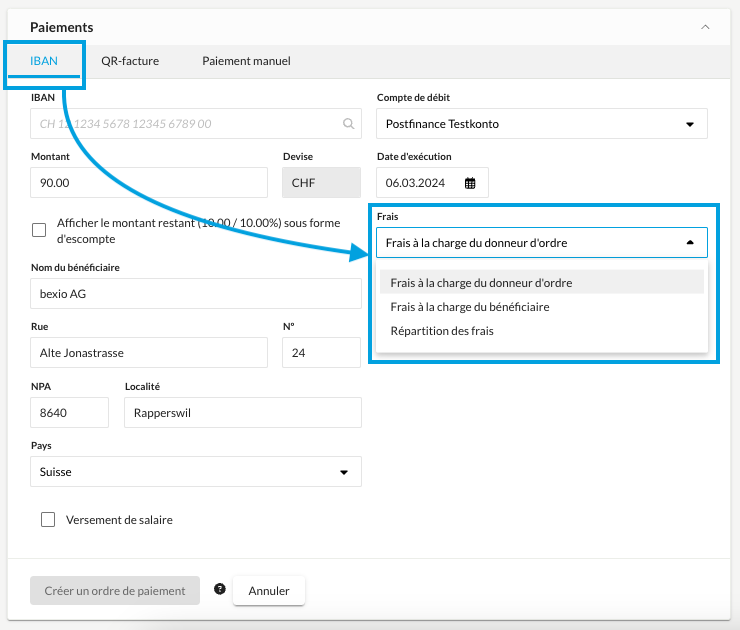
Task: Switch to the IBAN tab
Action: (44, 61)
